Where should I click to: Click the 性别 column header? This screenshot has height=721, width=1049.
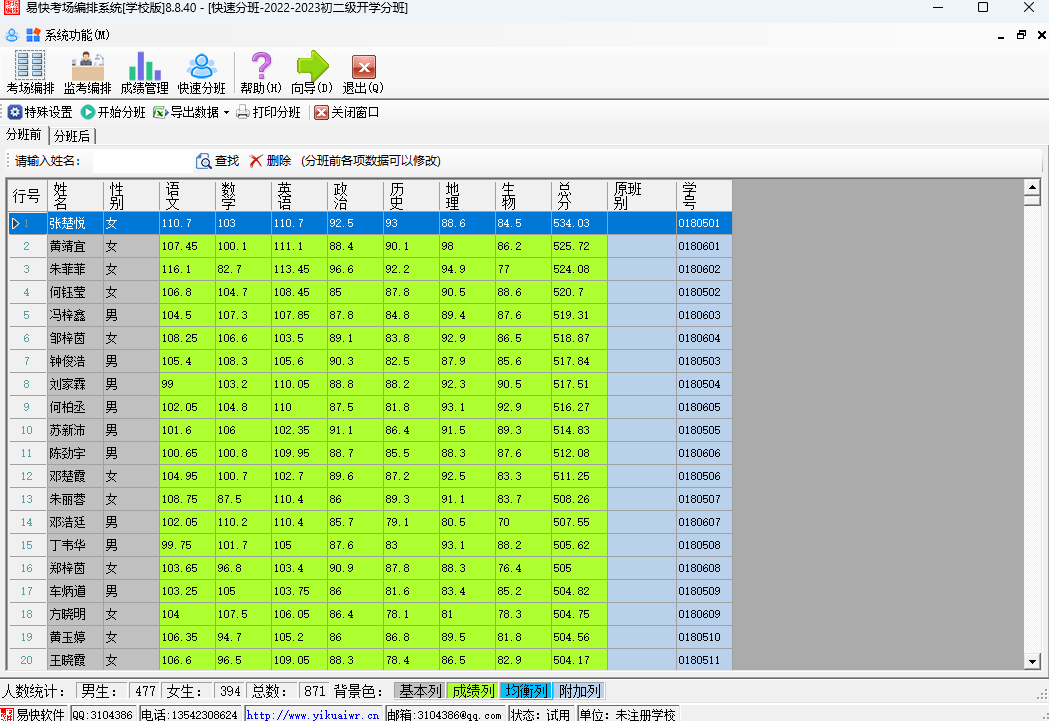click(x=131, y=196)
